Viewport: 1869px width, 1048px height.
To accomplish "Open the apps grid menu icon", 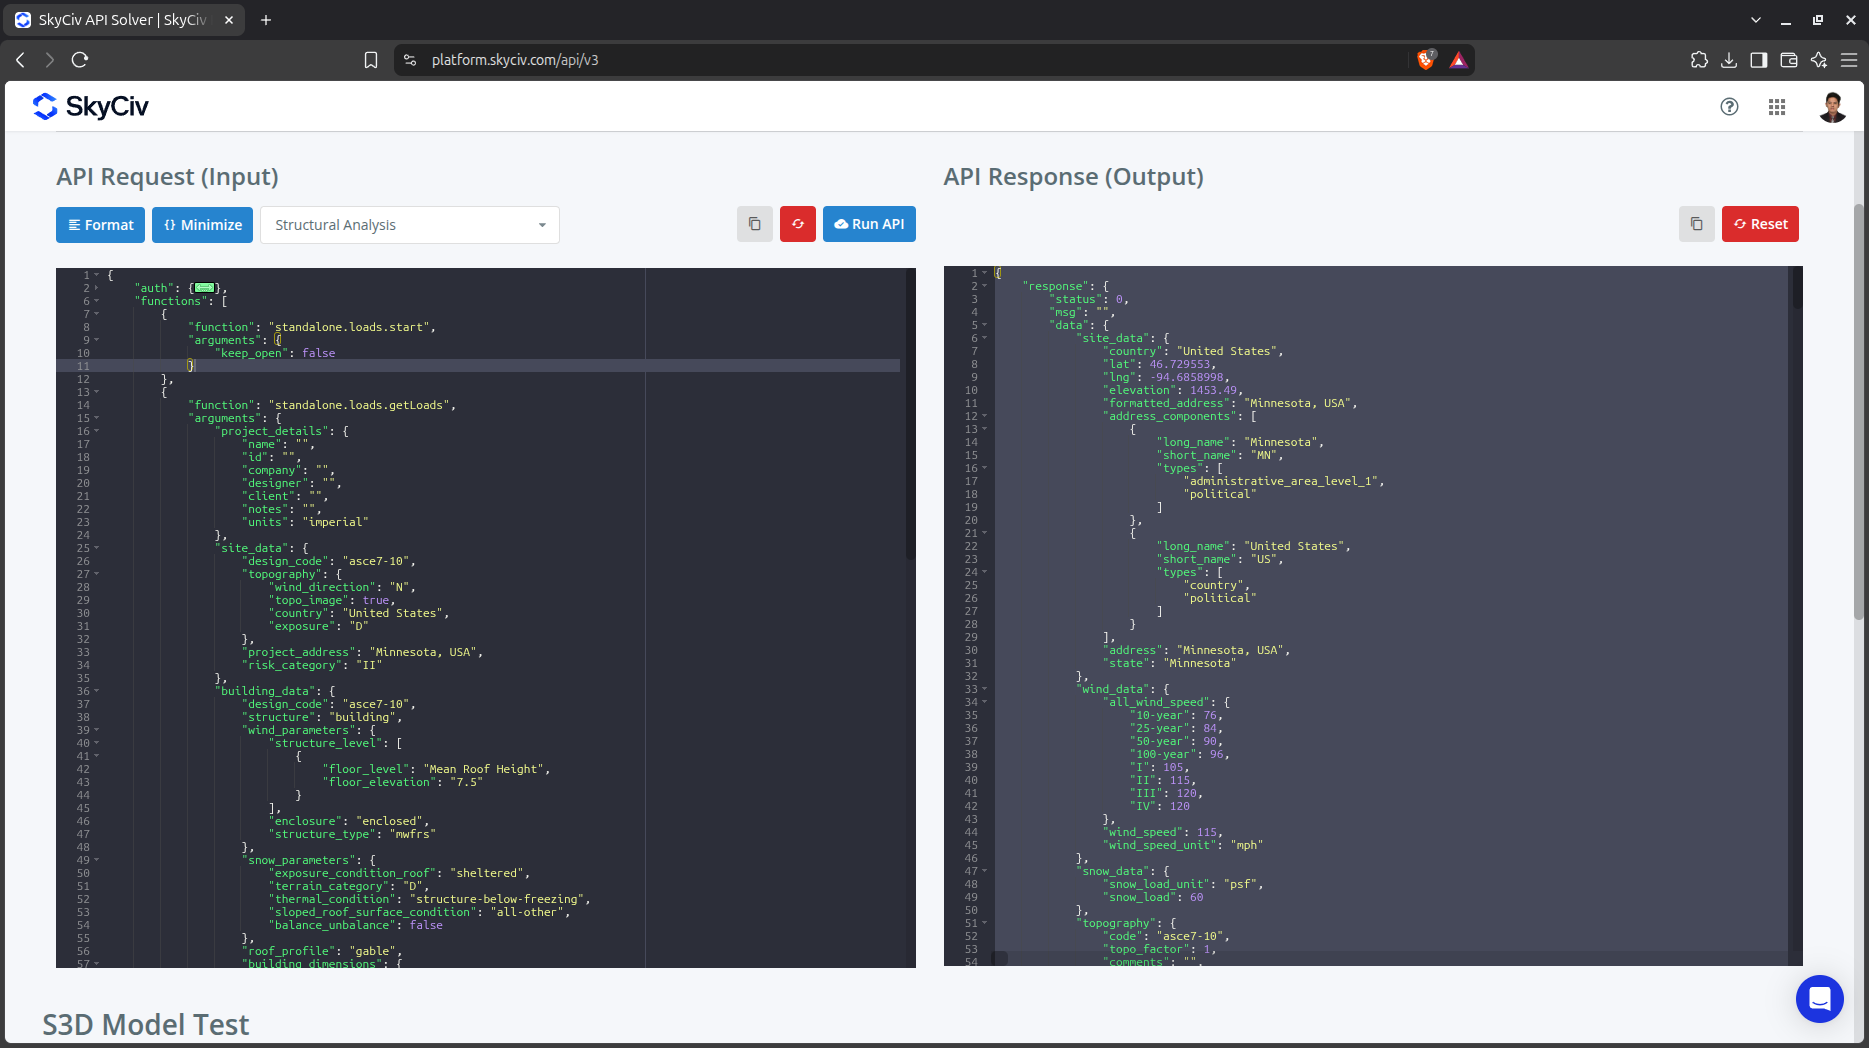I will tap(1777, 107).
